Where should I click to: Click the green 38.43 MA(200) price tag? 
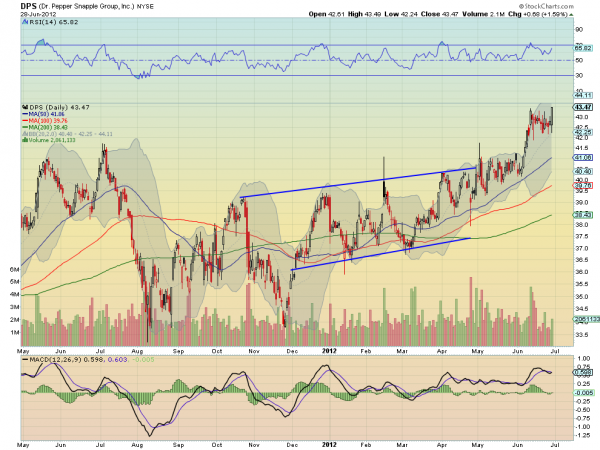coord(583,215)
